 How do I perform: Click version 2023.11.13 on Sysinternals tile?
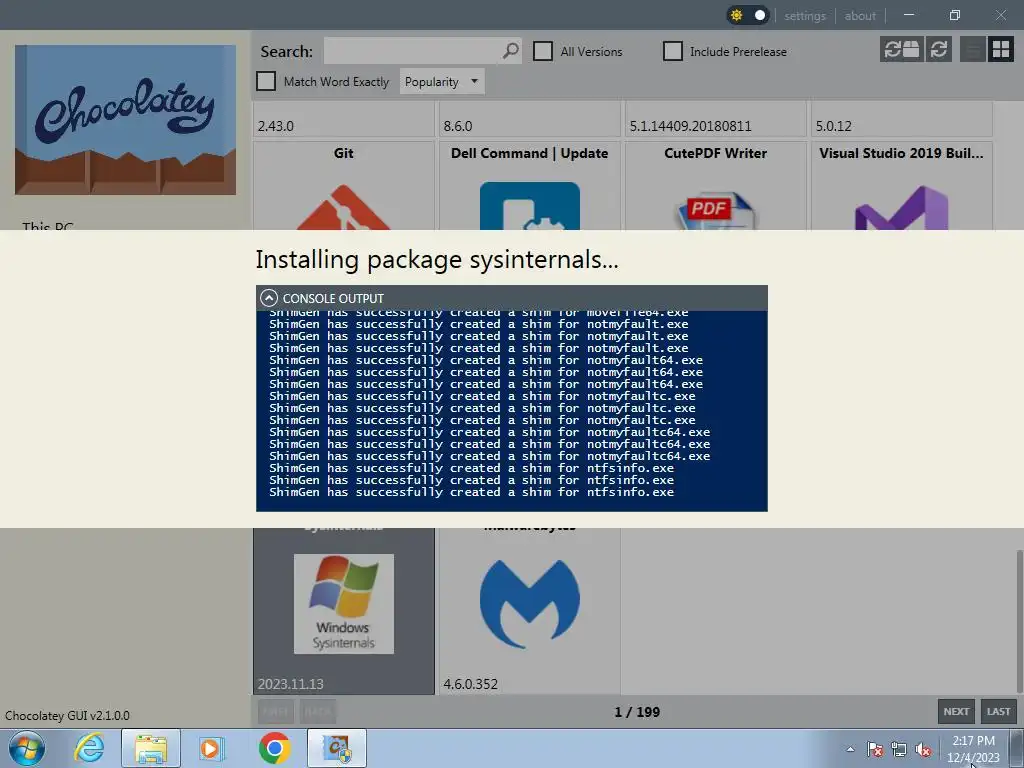point(291,684)
